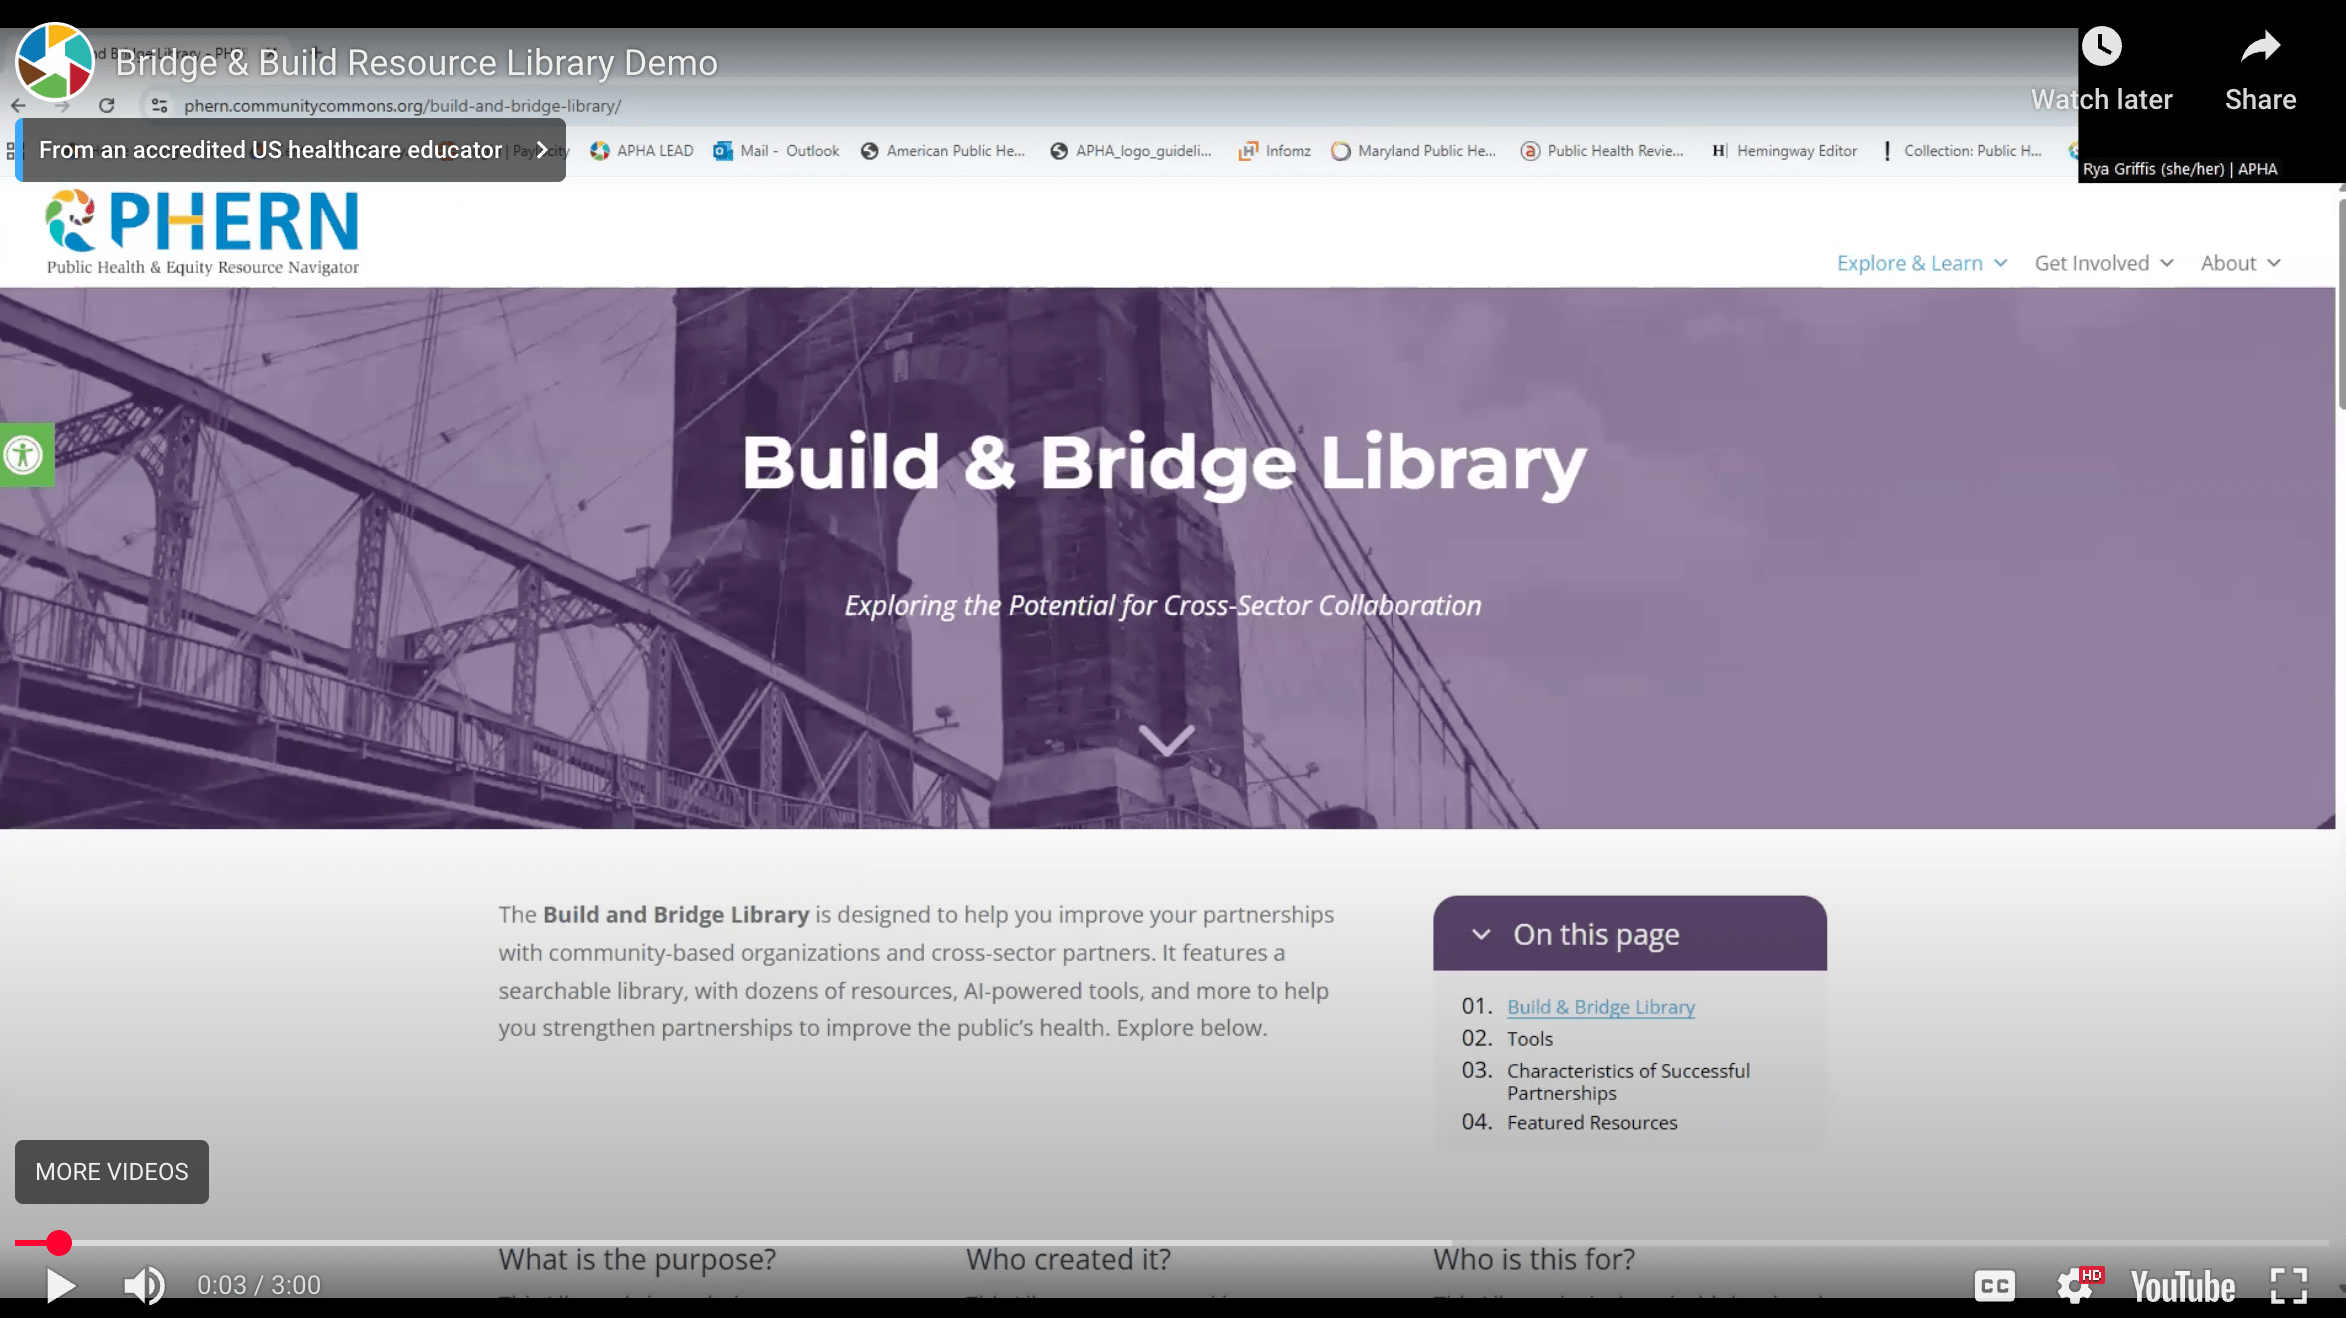
Task: Open the accredited healthcare educator info banner
Action: (x=292, y=150)
